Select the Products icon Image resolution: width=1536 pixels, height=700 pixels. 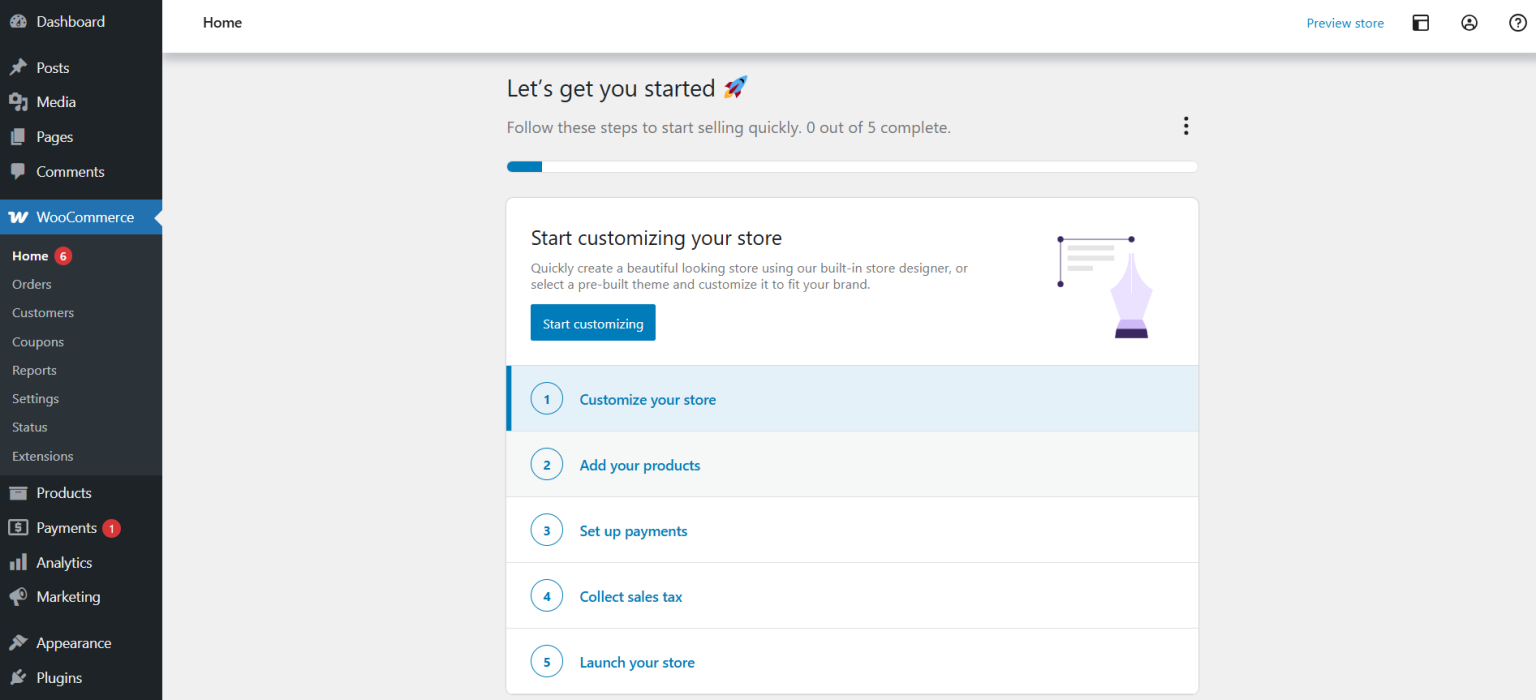pyautogui.click(x=18, y=492)
